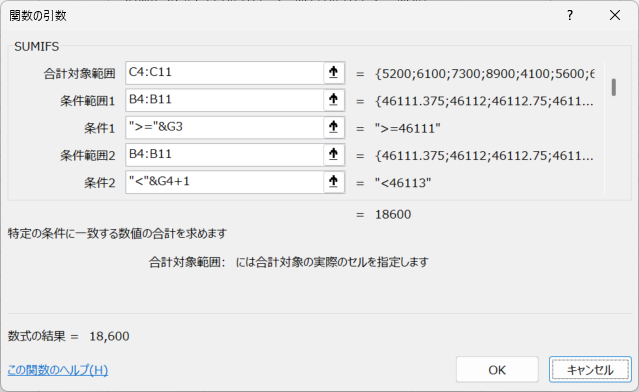639x392 pixels.
Task: Close the 関数の引数 dialog
Action: (615, 15)
